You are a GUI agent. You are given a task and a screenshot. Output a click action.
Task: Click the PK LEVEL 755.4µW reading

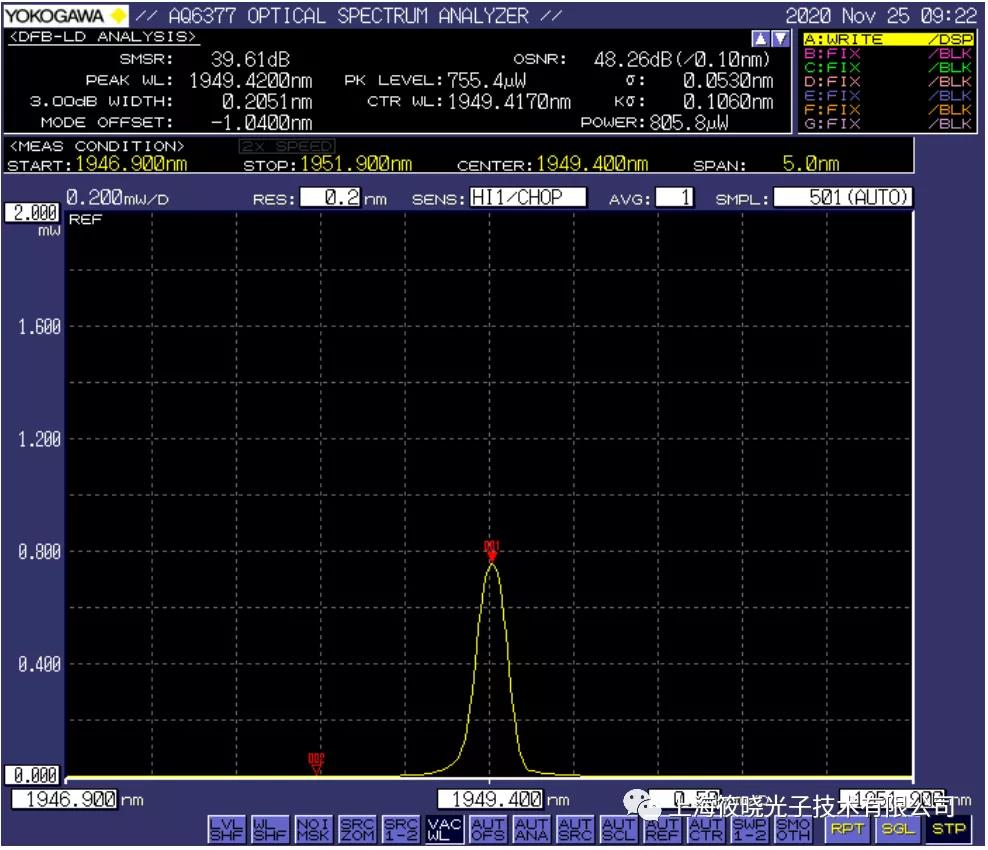tap(486, 81)
